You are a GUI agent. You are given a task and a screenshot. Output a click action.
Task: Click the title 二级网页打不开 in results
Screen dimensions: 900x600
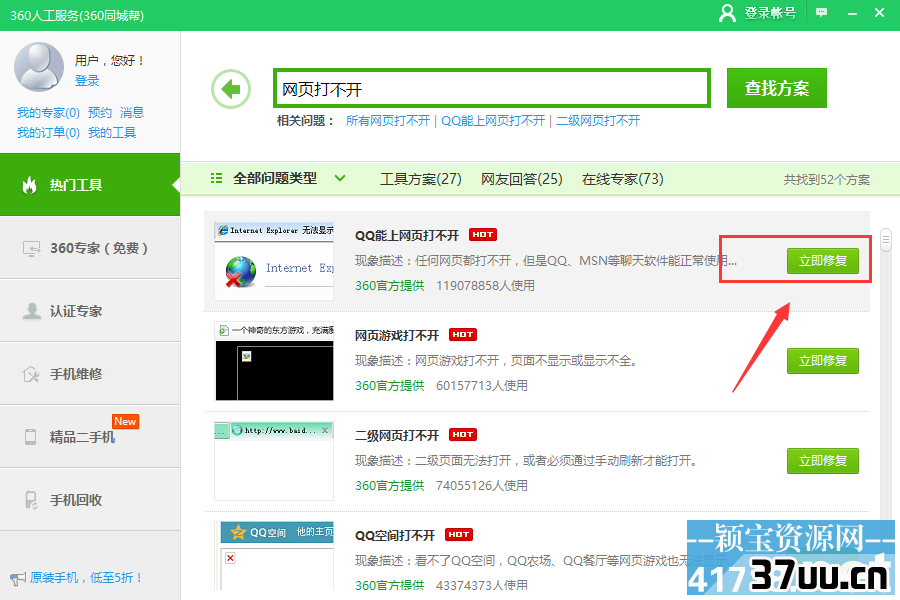pyautogui.click(x=397, y=435)
